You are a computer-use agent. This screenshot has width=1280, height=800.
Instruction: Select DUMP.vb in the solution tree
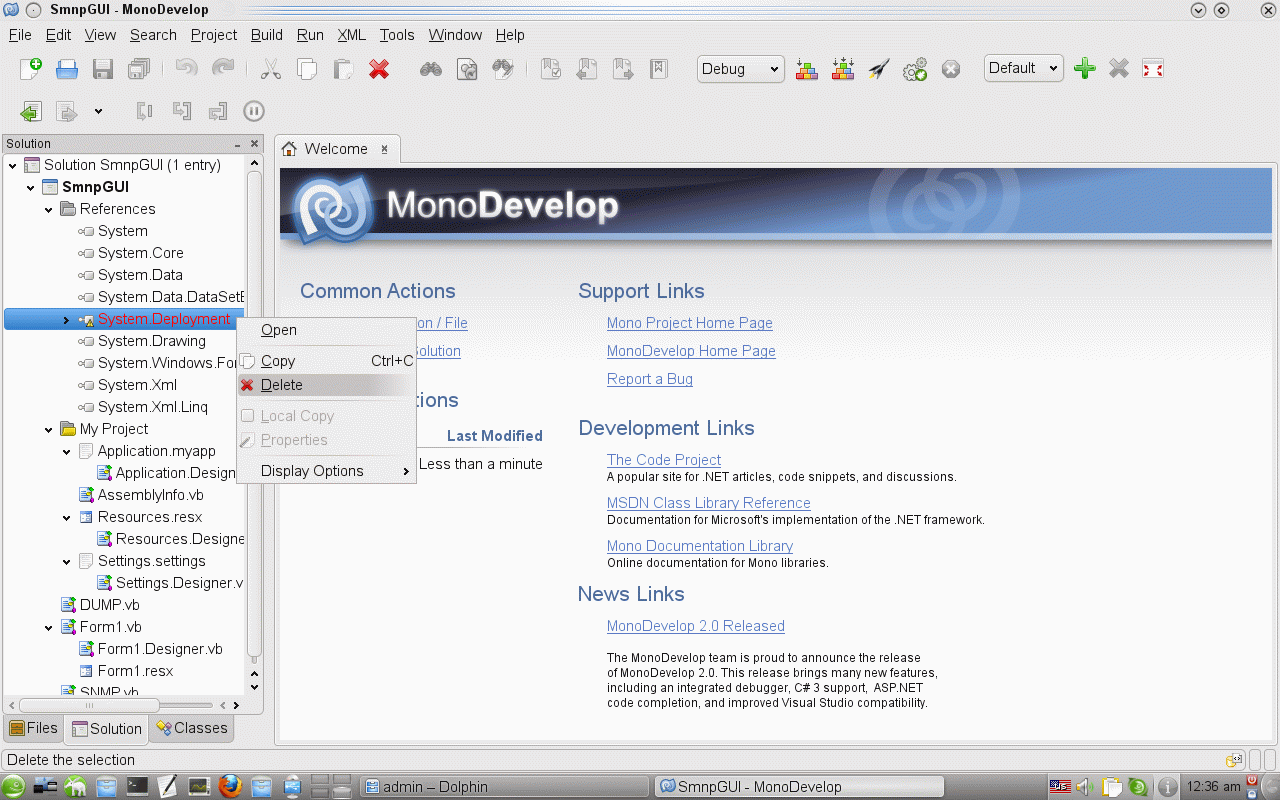(x=110, y=605)
